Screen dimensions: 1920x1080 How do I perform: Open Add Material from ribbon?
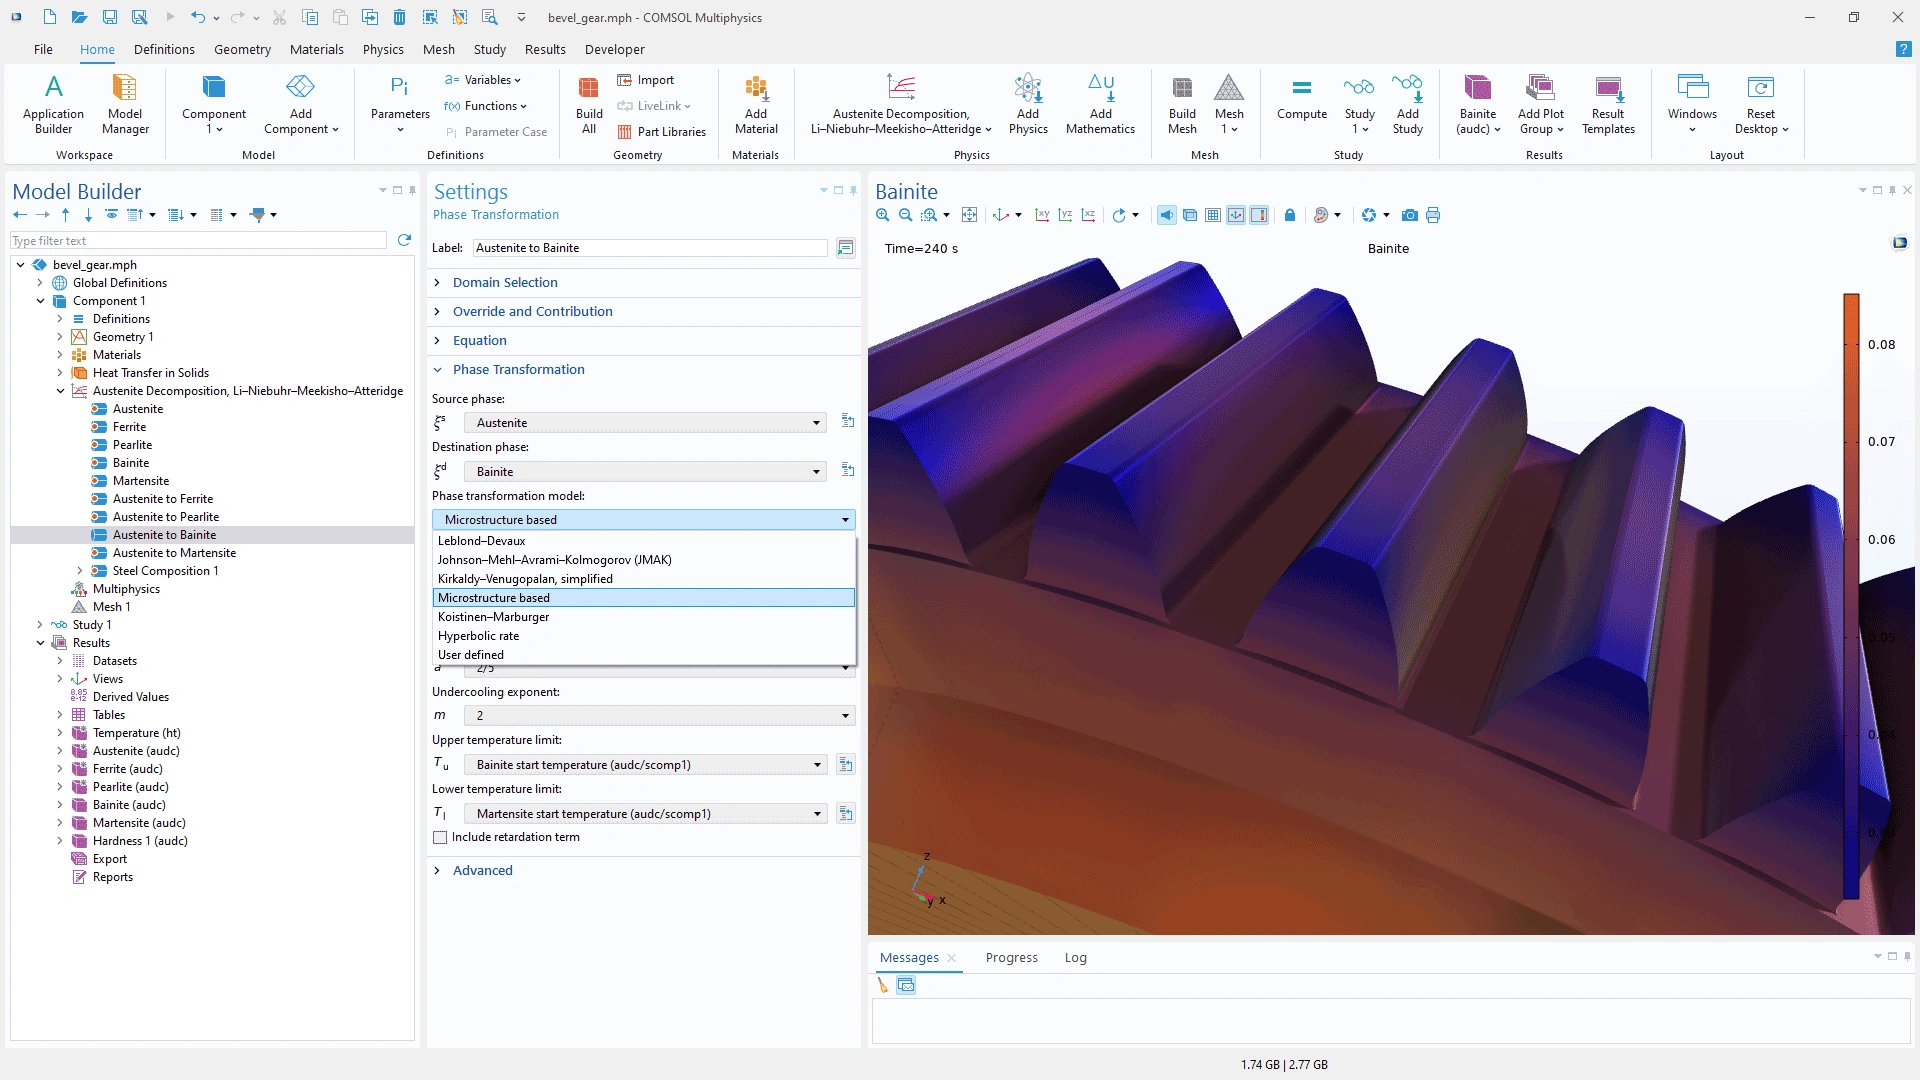[756, 105]
